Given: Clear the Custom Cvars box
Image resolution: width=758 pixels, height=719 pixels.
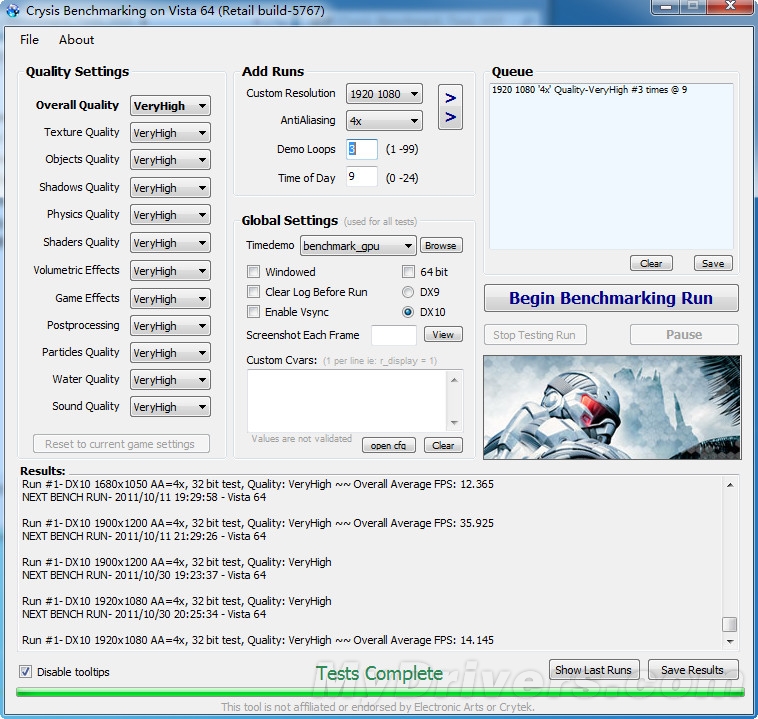Looking at the screenshot, I should click(x=443, y=445).
